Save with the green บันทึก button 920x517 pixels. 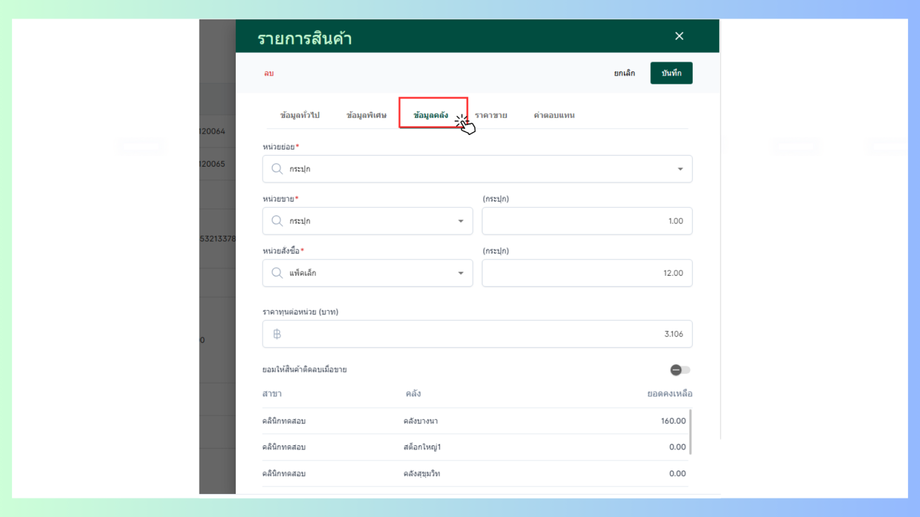tap(671, 73)
